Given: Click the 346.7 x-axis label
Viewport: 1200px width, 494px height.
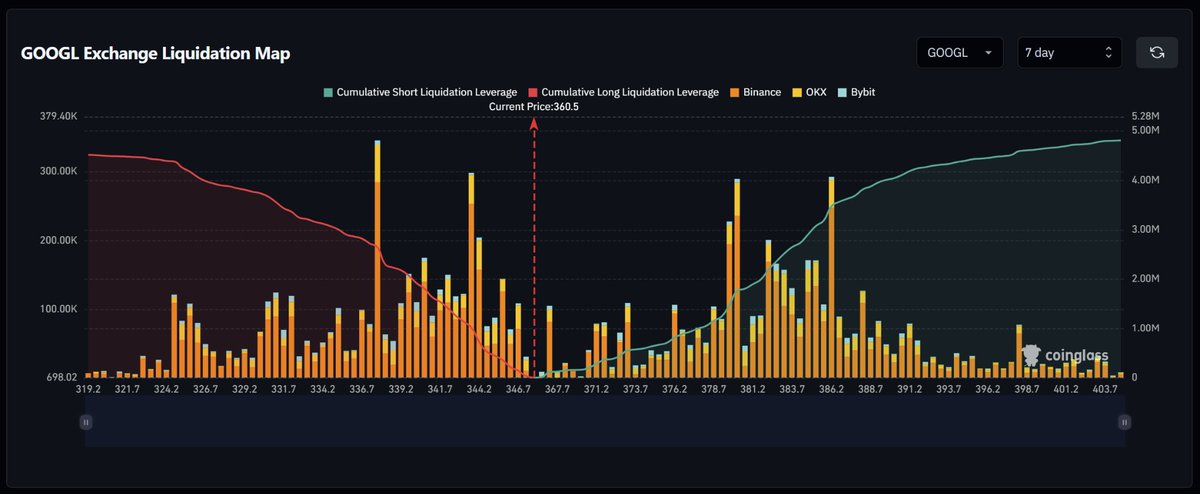Looking at the screenshot, I should (x=518, y=389).
